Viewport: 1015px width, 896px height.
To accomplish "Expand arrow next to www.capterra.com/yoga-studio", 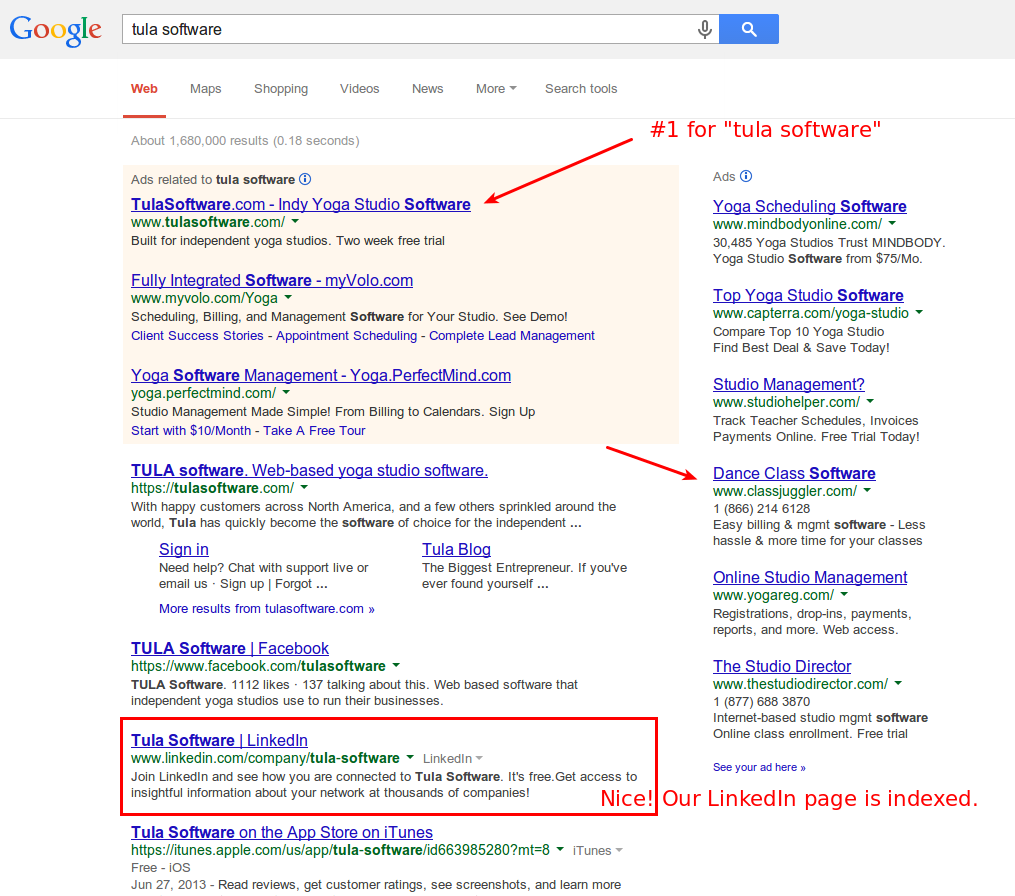I will point(919,313).
